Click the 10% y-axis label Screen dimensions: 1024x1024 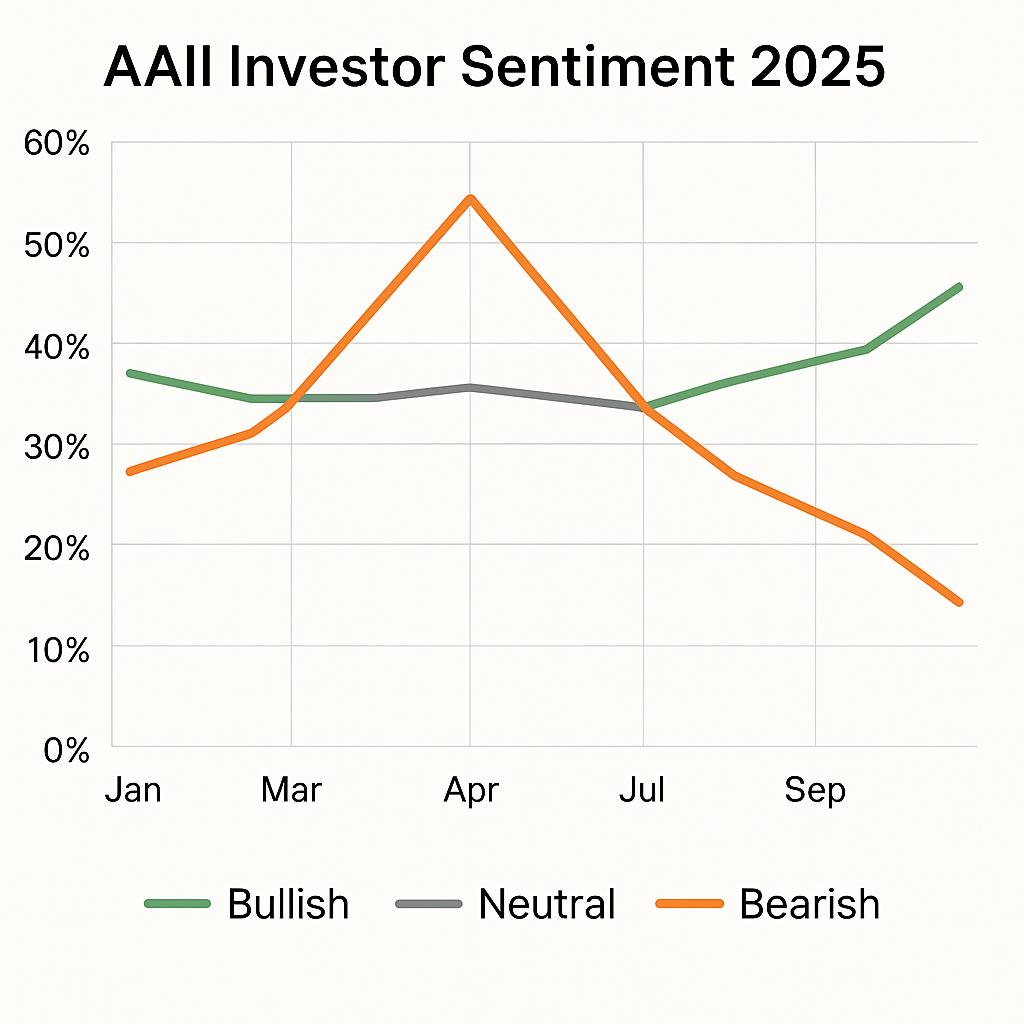pyautogui.click(x=55, y=649)
